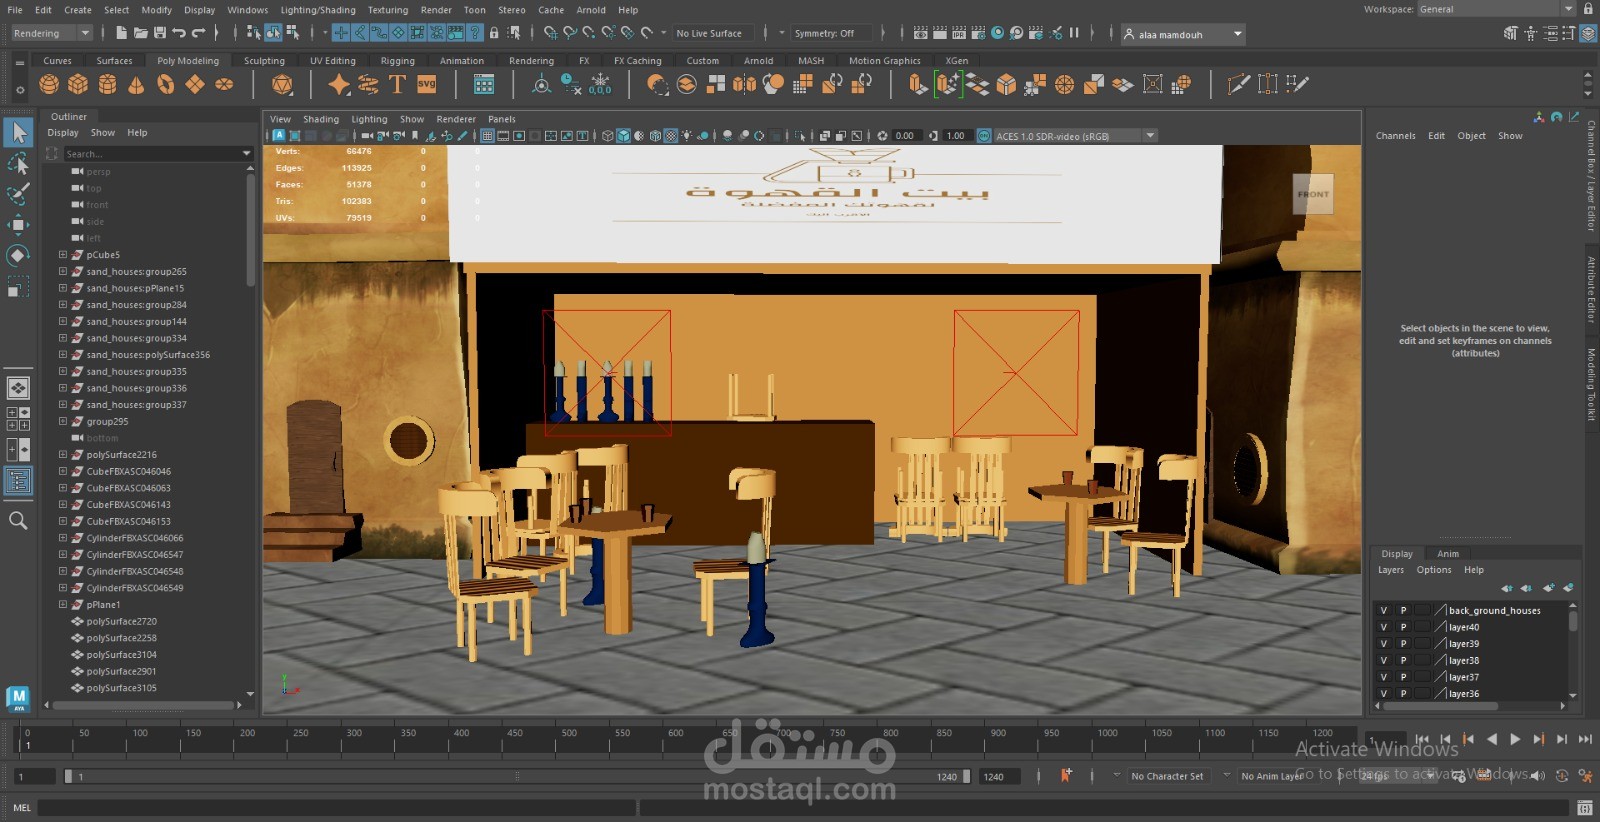The image size is (1600, 822).
Task: Open the viewport Renderer menu
Action: pos(456,119)
